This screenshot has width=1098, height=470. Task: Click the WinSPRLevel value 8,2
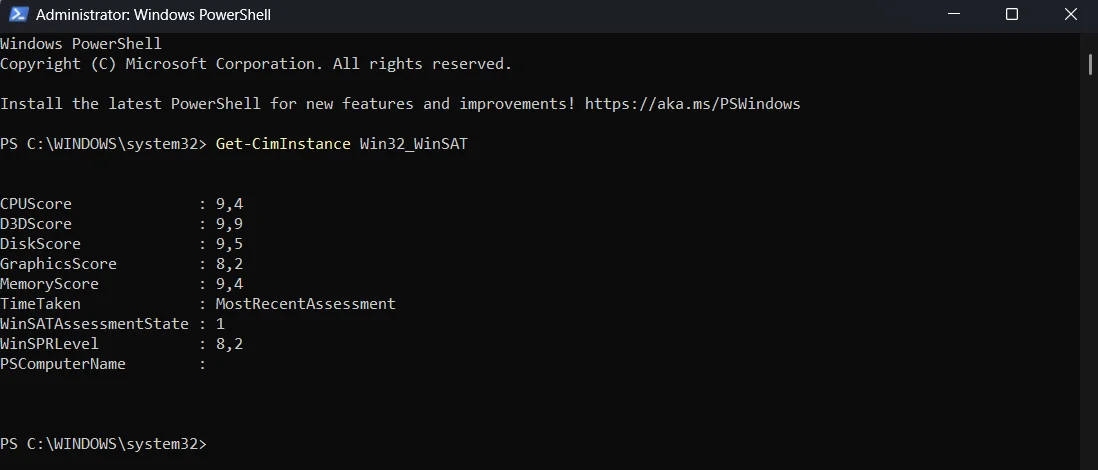[230, 344]
